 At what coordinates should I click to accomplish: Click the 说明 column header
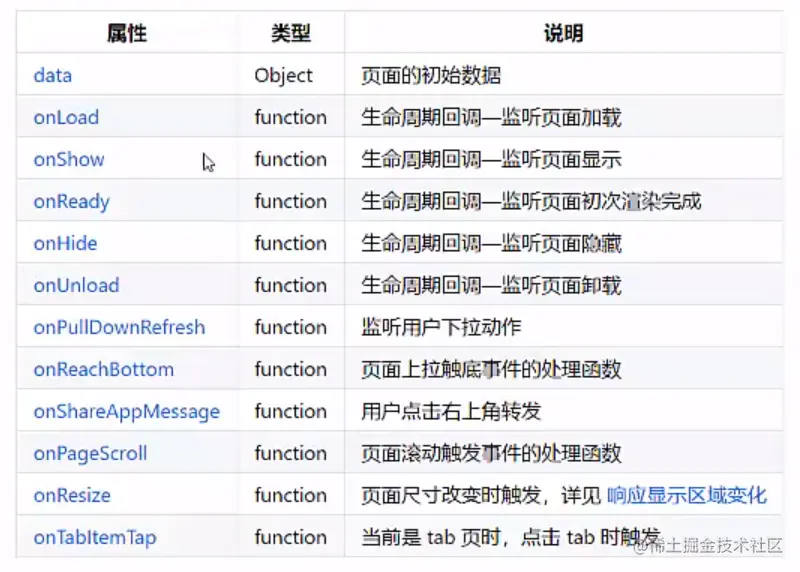564,34
